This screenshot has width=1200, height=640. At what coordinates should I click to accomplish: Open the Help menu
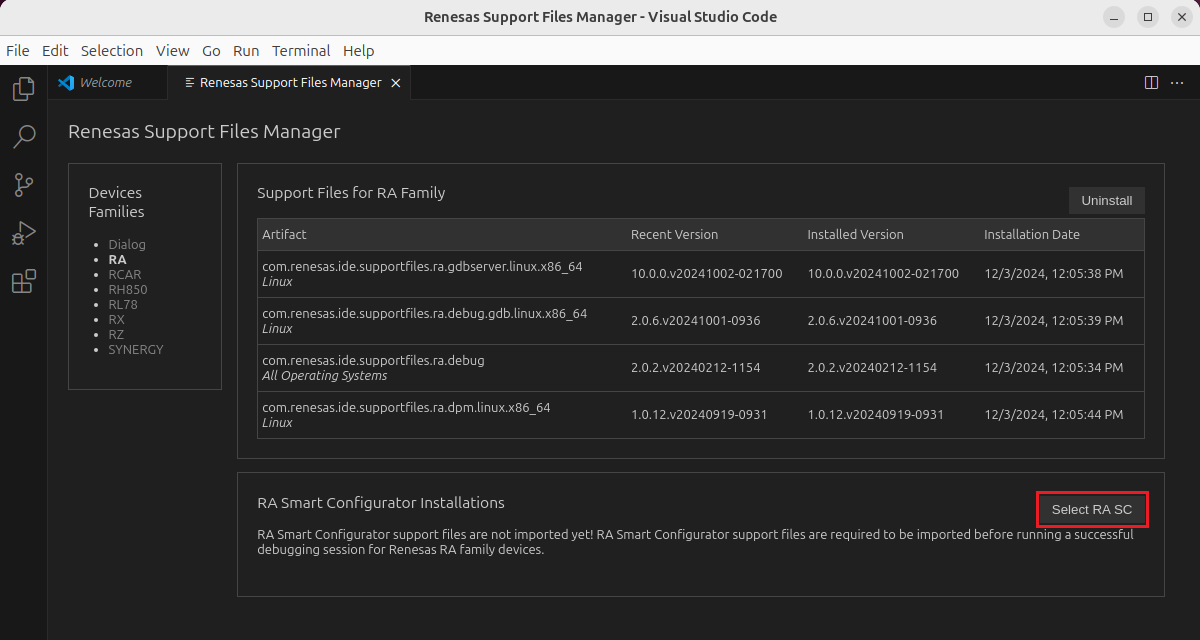[358, 51]
